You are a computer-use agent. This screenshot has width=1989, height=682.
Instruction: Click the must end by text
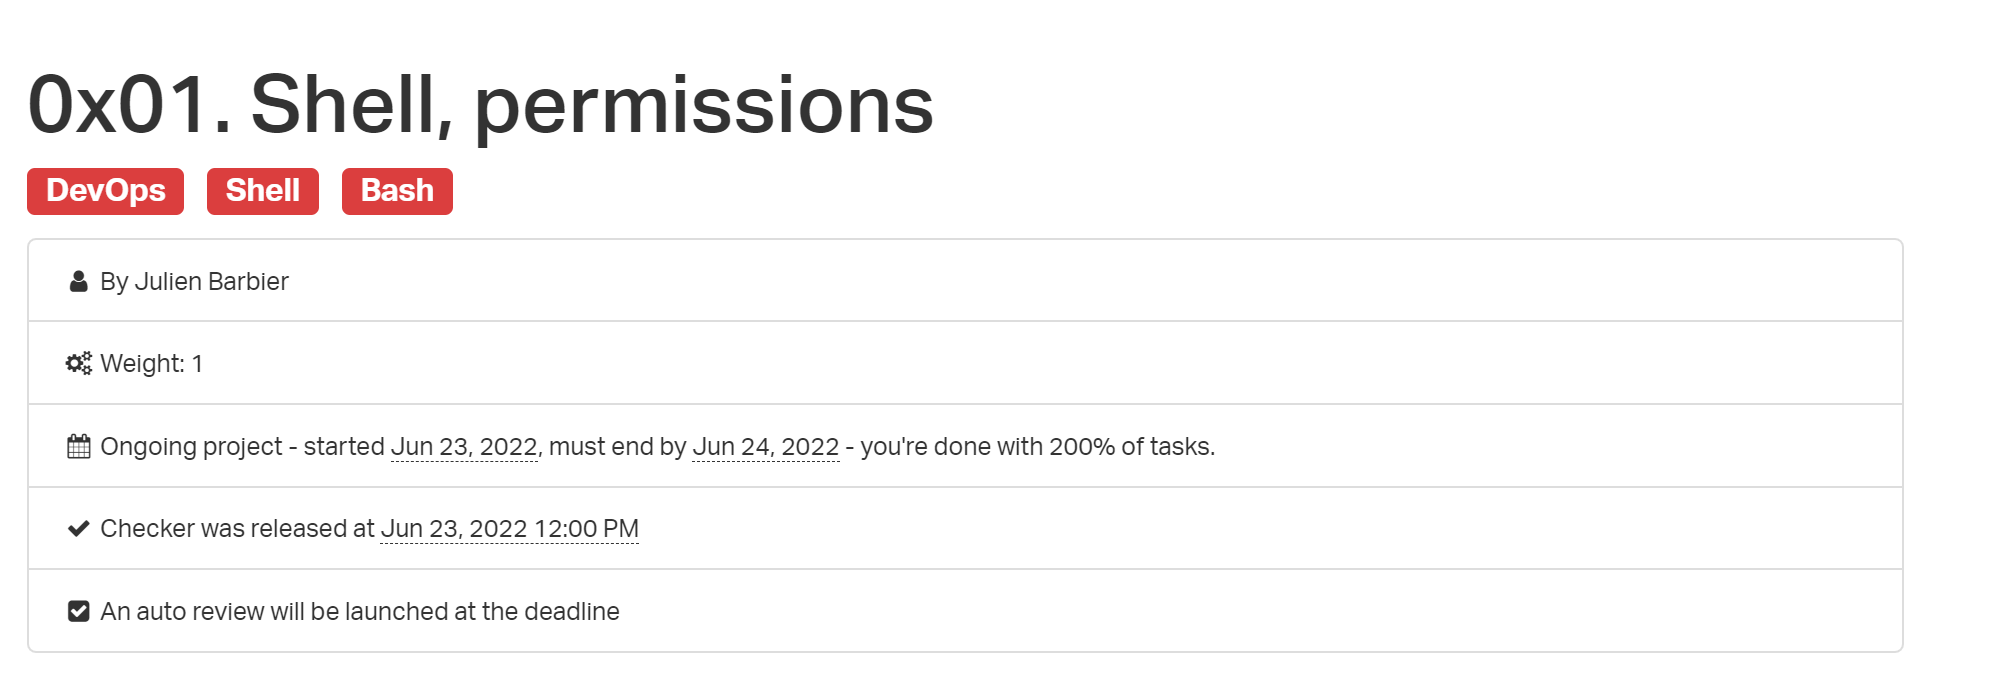(x=617, y=447)
